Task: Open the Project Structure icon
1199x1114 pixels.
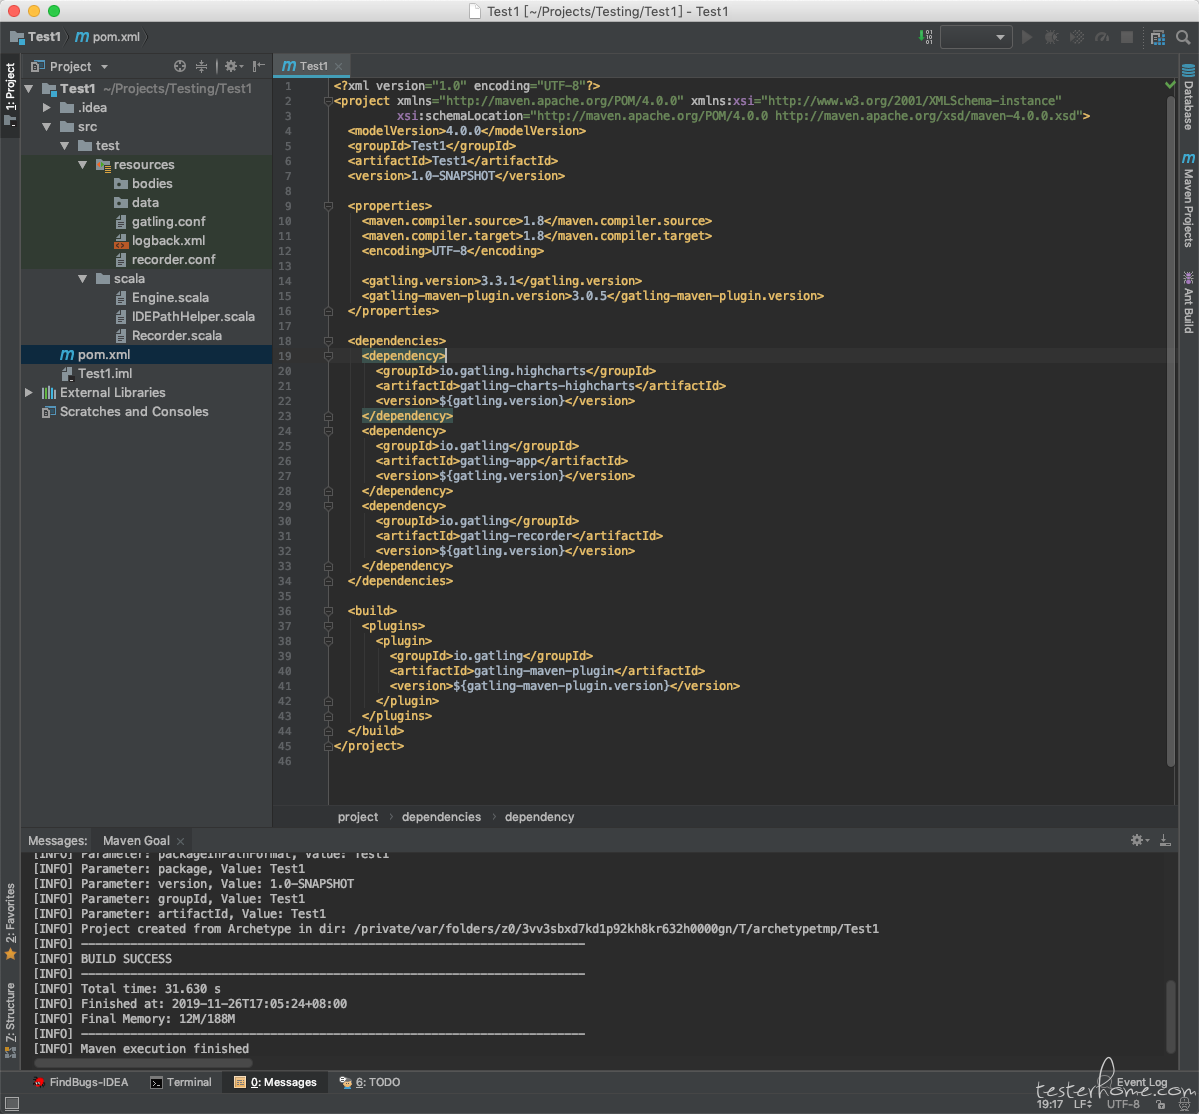Action: pos(1158,37)
